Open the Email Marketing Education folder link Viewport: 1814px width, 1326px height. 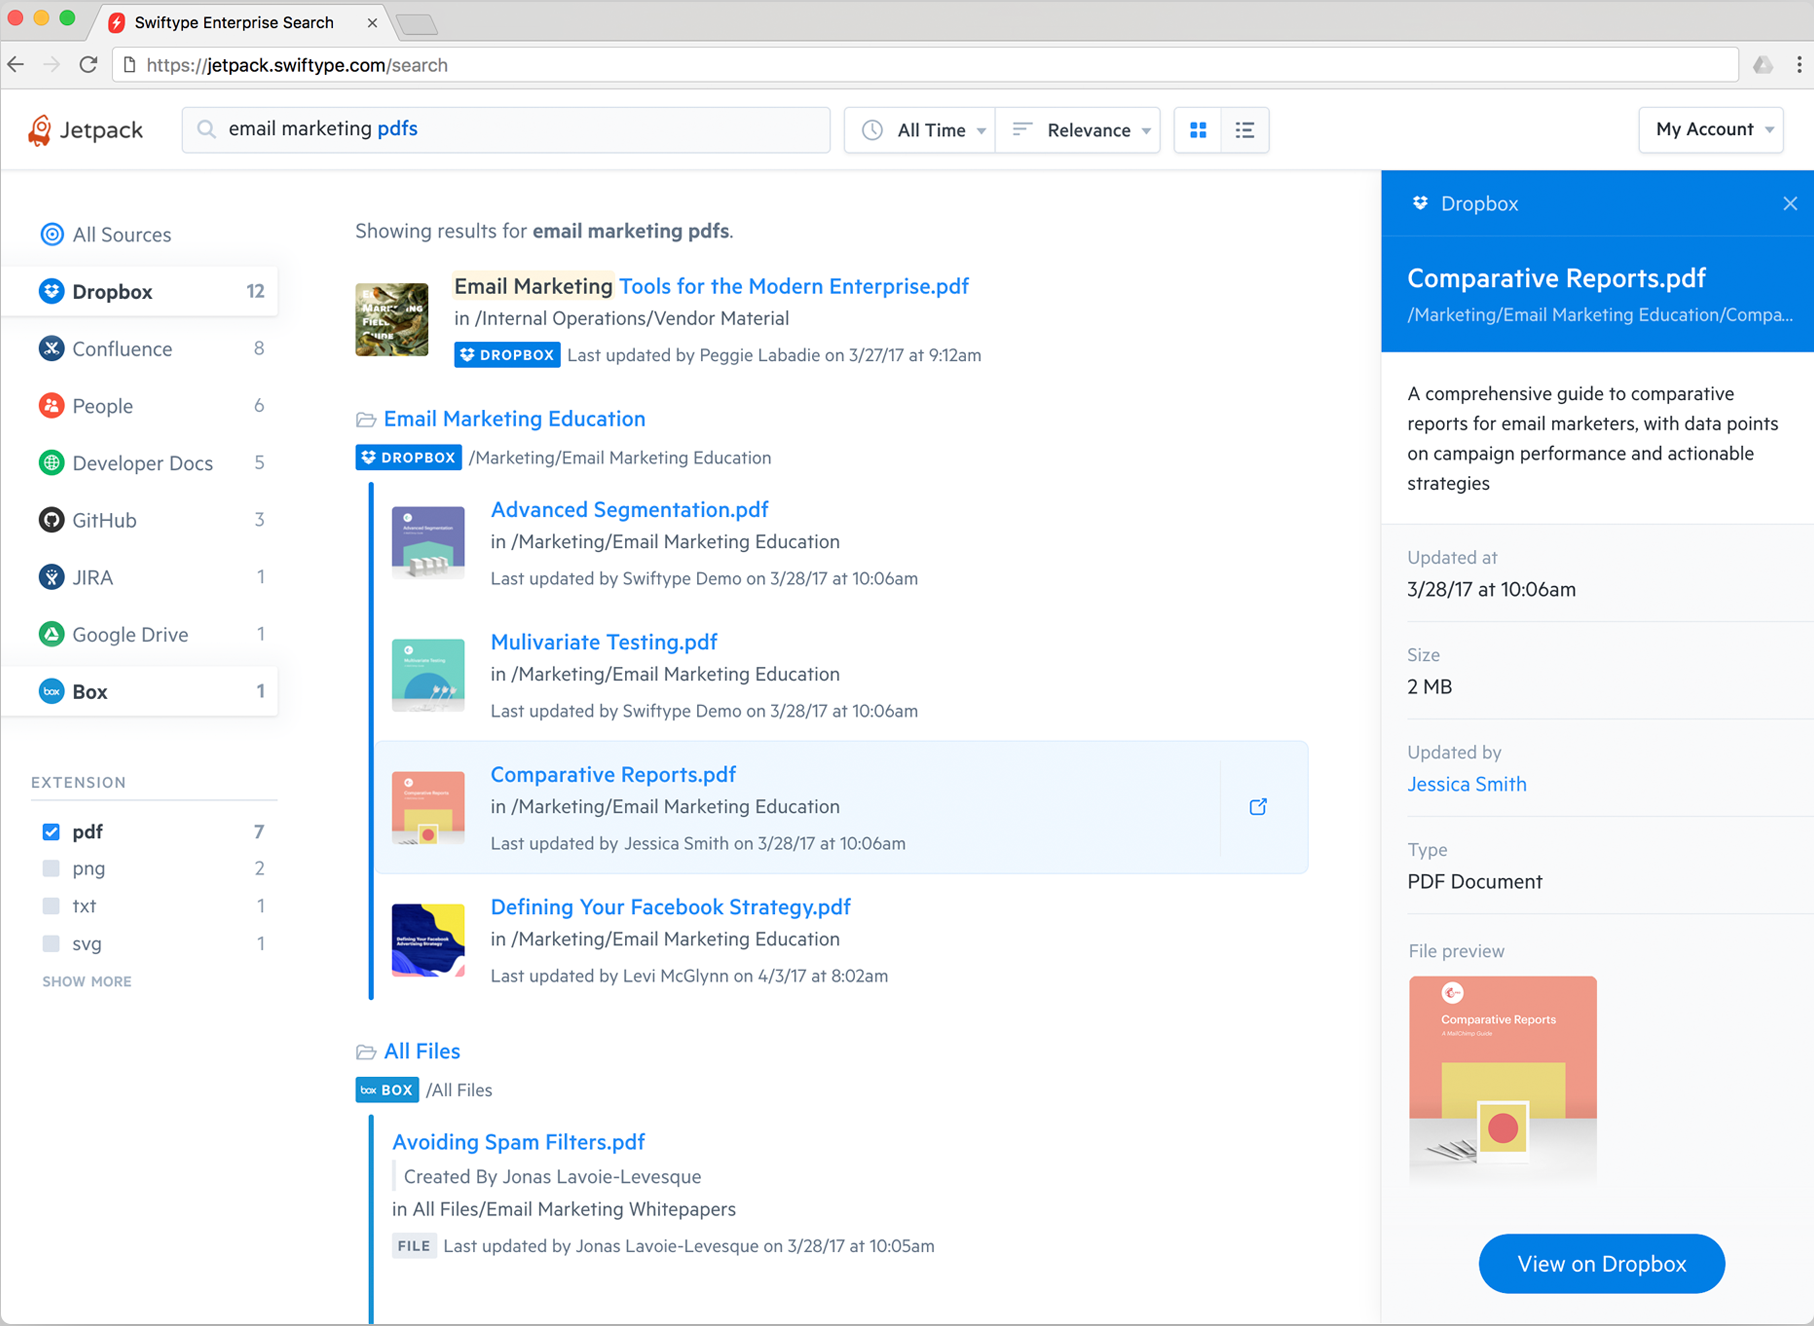[514, 419]
